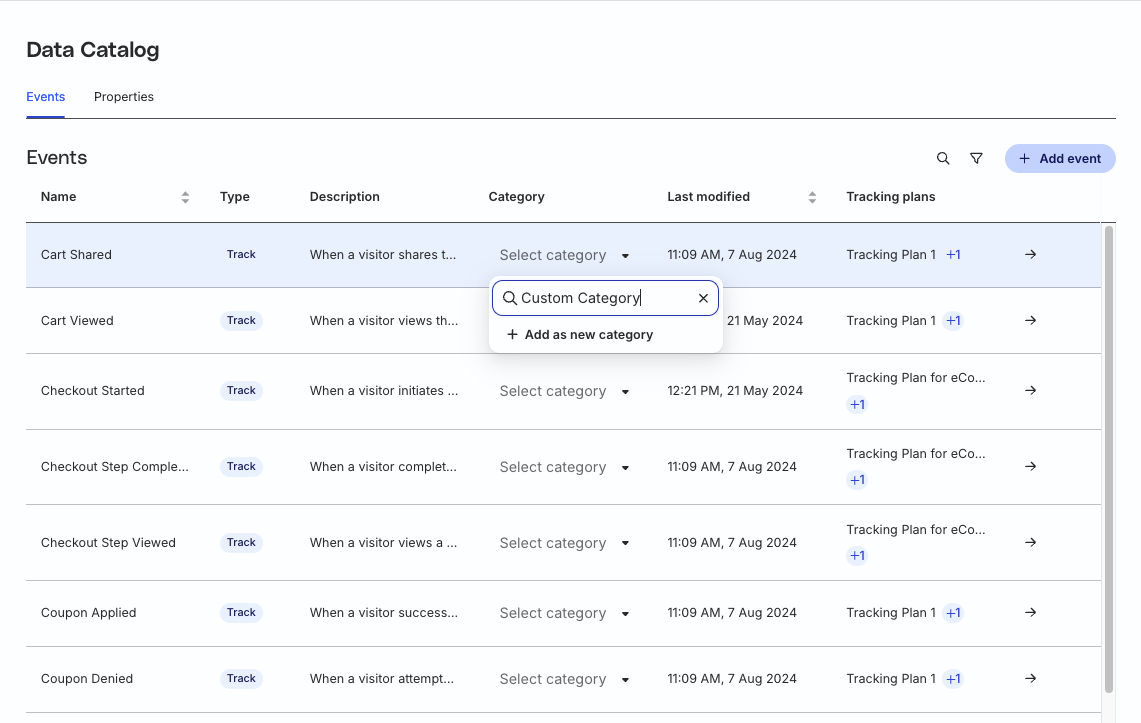Image resolution: width=1141 pixels, height=723 pixels.
Task: Click the 'When a visitor success...' description
Action: (x=383, y=612)
